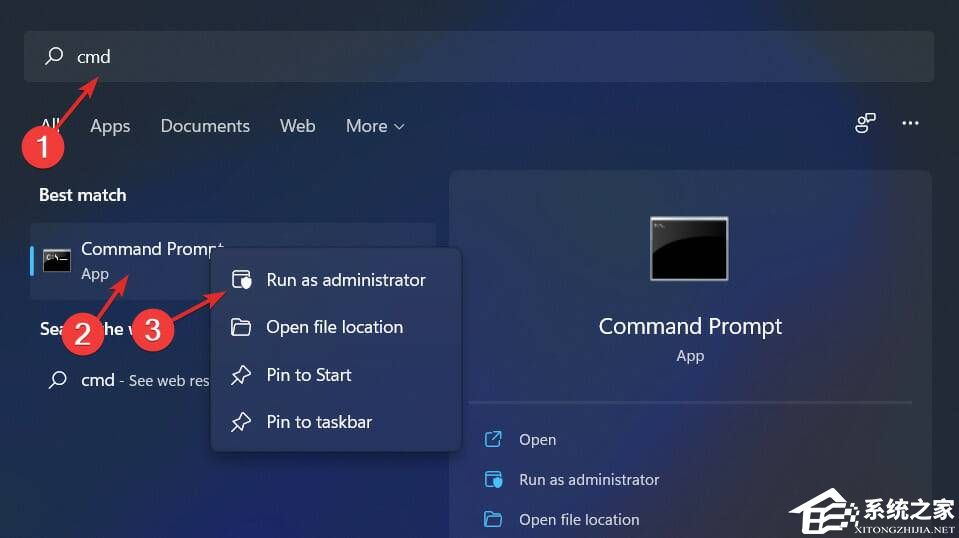Screen dimensions: 959x538
Task: Switch to the Documents filter tab
Action: (205, 126)
